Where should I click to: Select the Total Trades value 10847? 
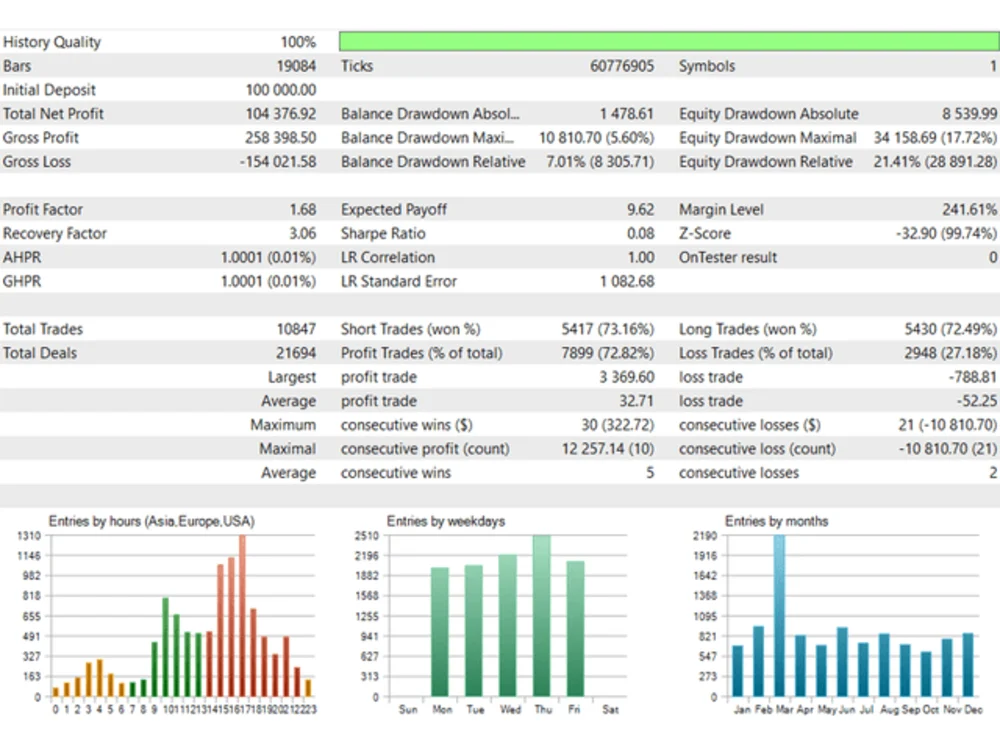pyautogui.click(x=296, y=329)
